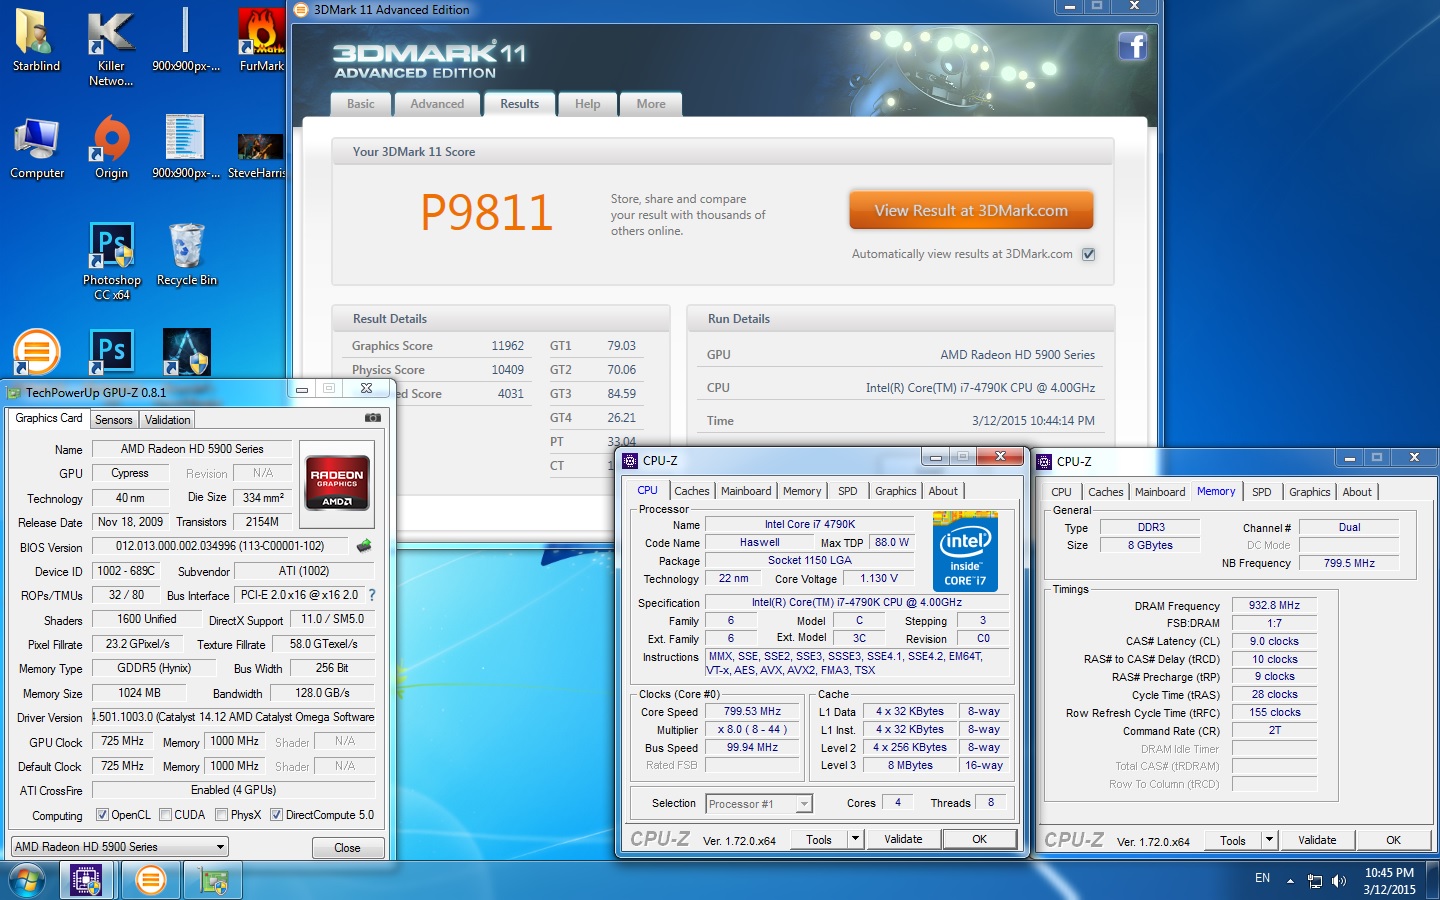1440x900 pixels.
Task: Open the AMD Radeon HD 5900 Series dropdown
Action: click(119, 847)
